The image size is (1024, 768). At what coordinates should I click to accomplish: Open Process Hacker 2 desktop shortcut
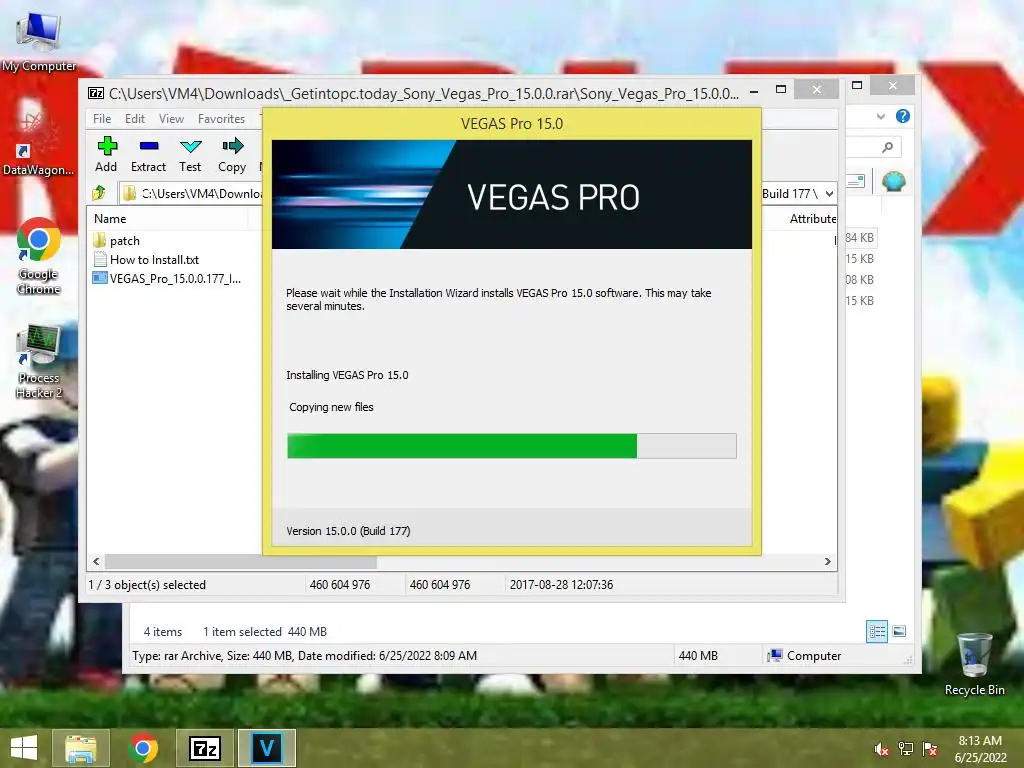click(39, 361)
